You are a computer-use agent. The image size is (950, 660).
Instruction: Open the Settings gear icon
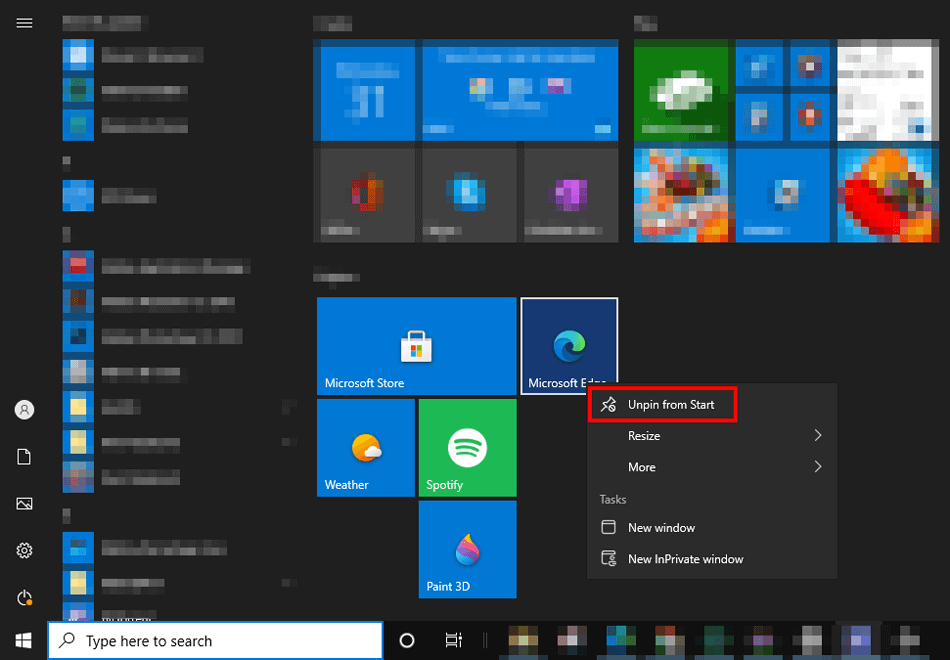25,550
